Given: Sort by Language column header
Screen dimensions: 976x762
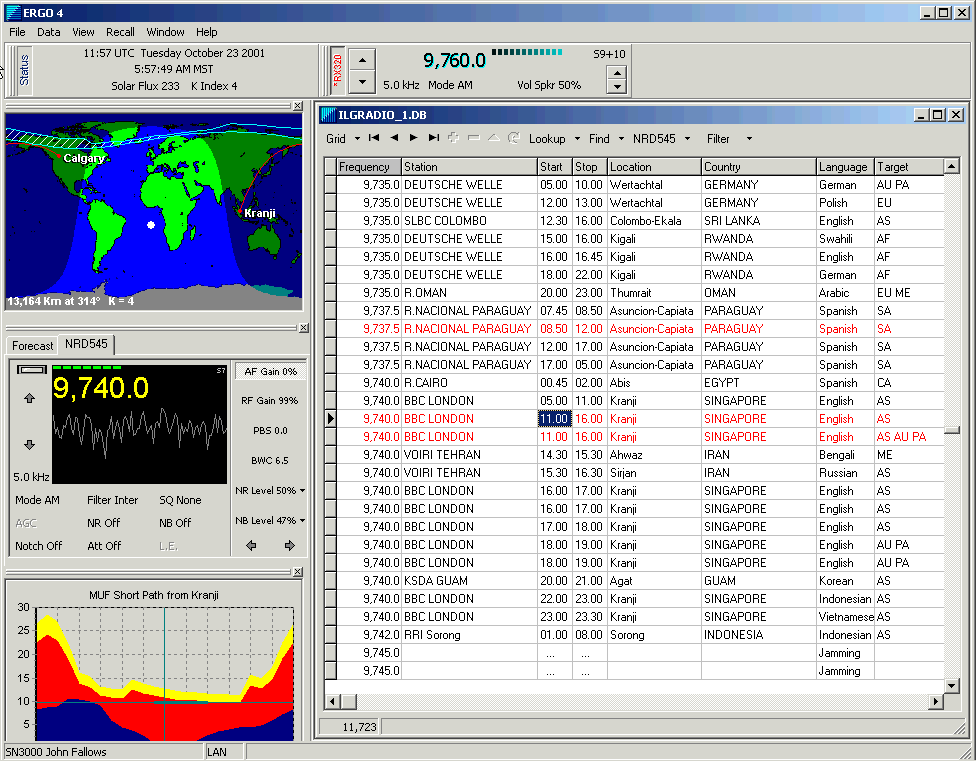Looking at the screenshot, I should (845, 167).
